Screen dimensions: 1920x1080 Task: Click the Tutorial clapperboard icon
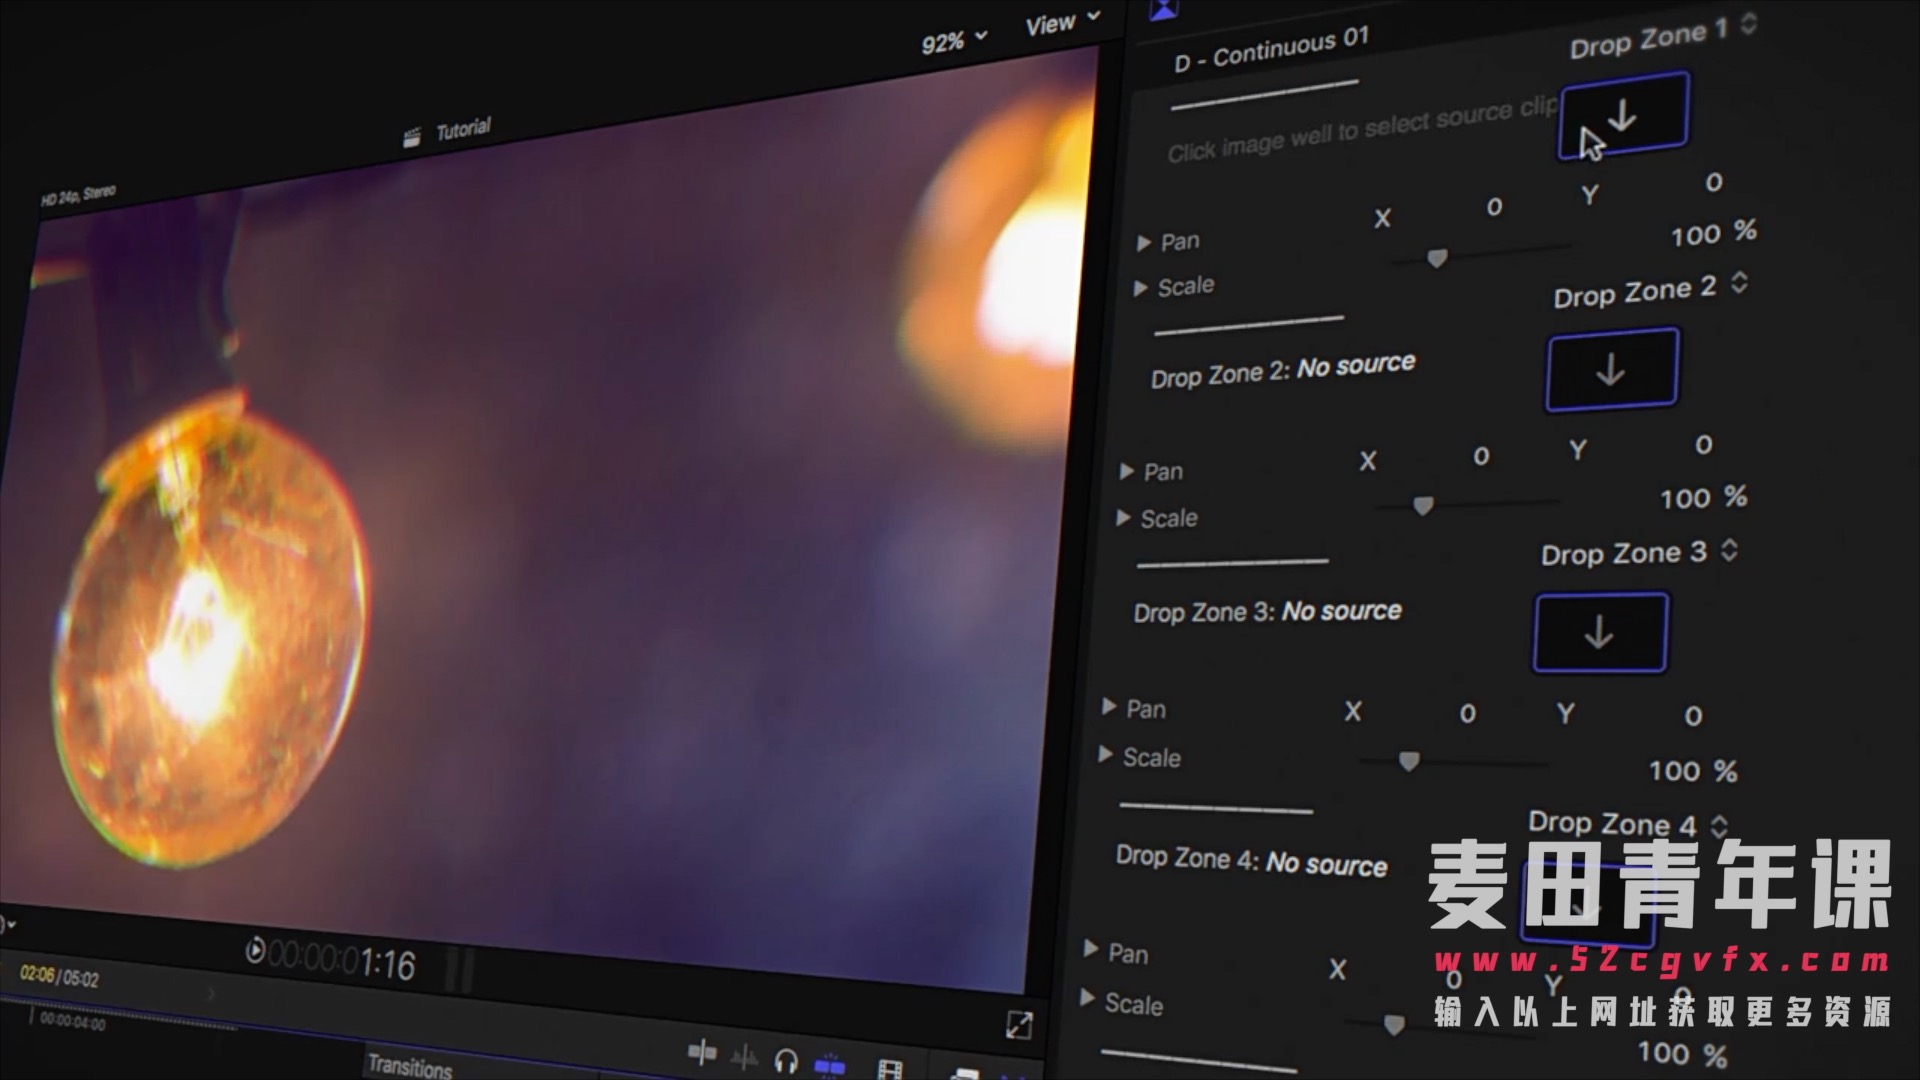pos(411,138)
